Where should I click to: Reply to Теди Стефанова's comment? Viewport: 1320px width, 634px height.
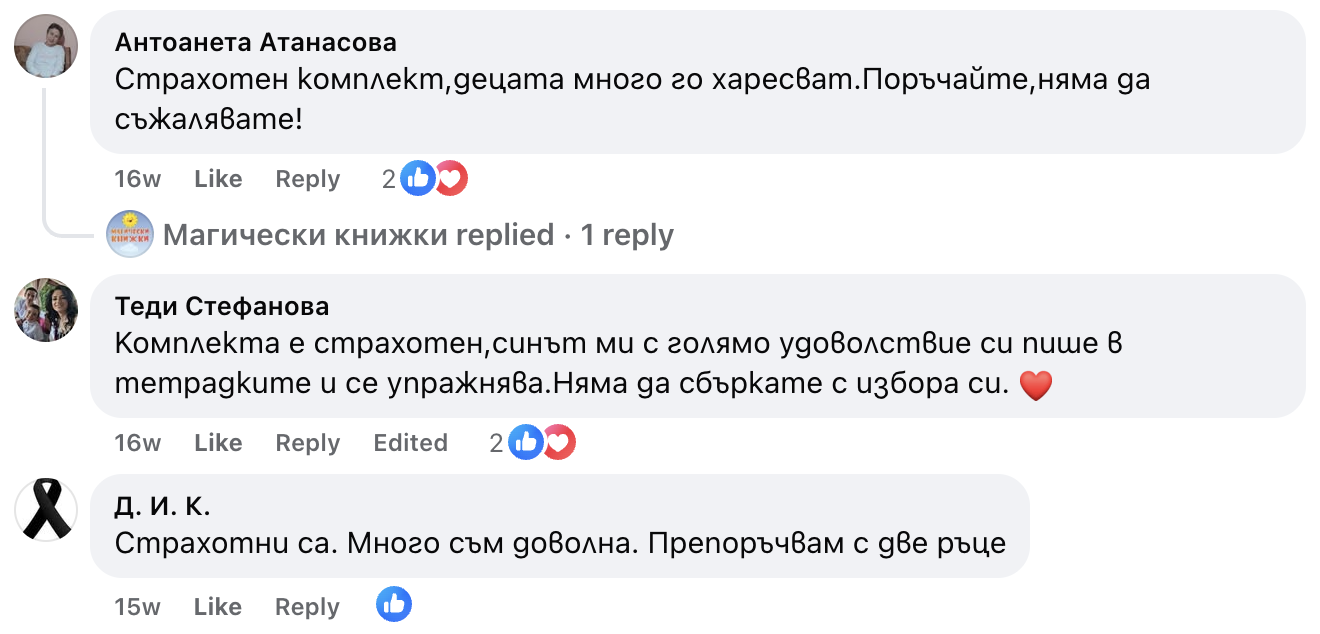(307, 443)
